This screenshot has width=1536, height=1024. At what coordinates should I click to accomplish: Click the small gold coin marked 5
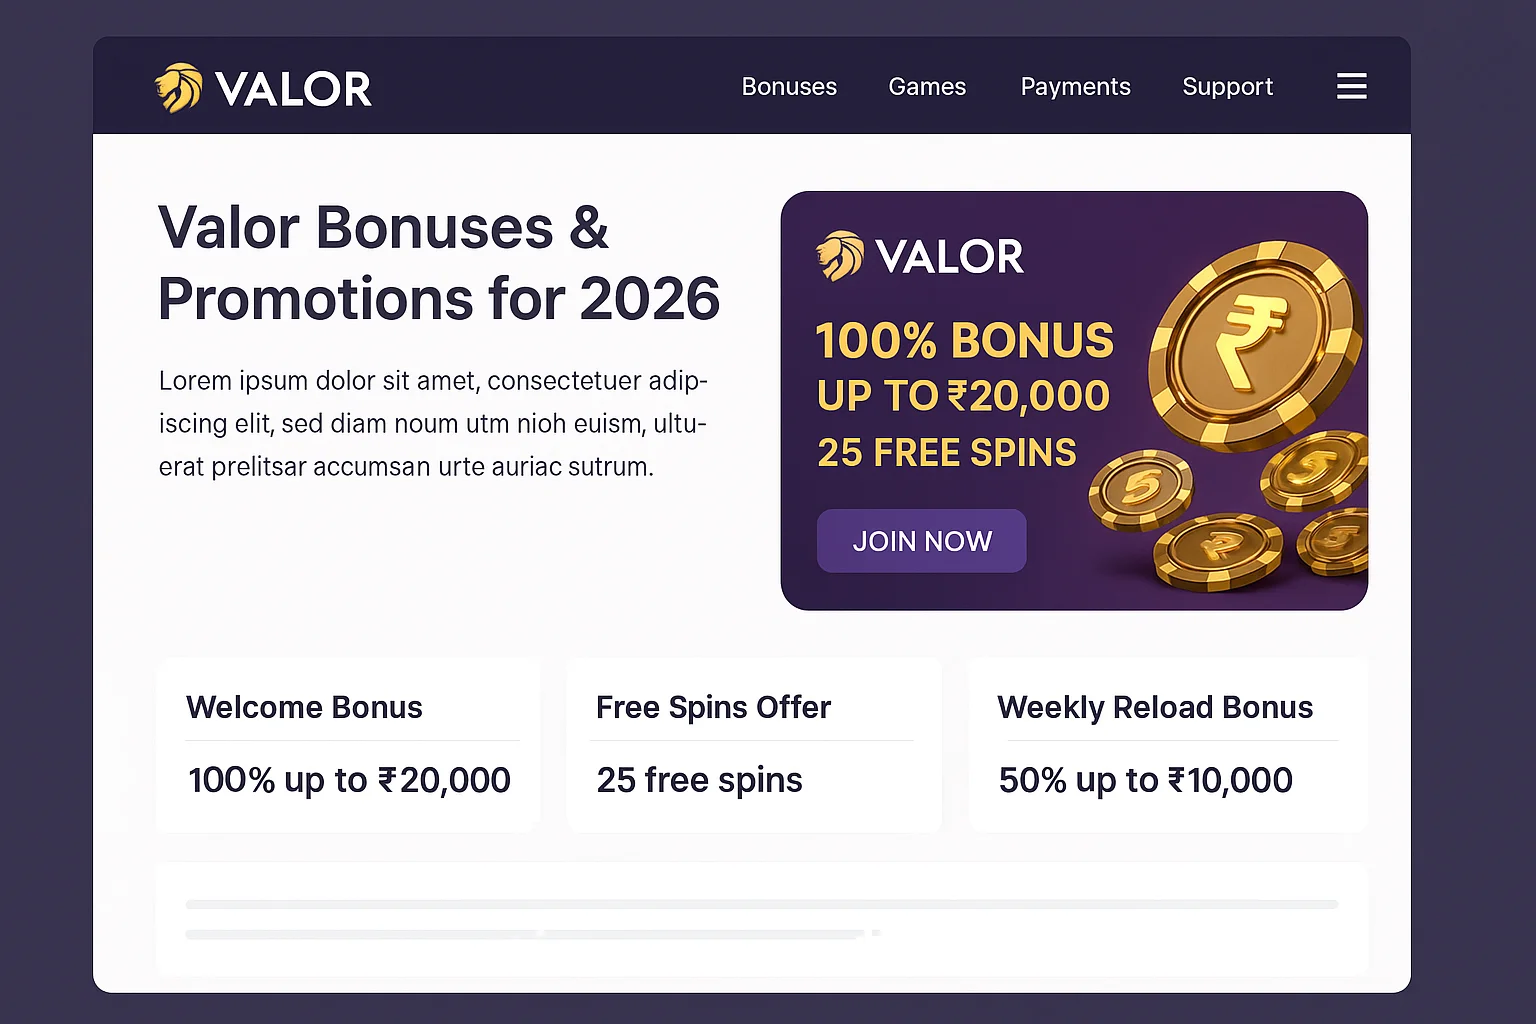[1141, 489]
